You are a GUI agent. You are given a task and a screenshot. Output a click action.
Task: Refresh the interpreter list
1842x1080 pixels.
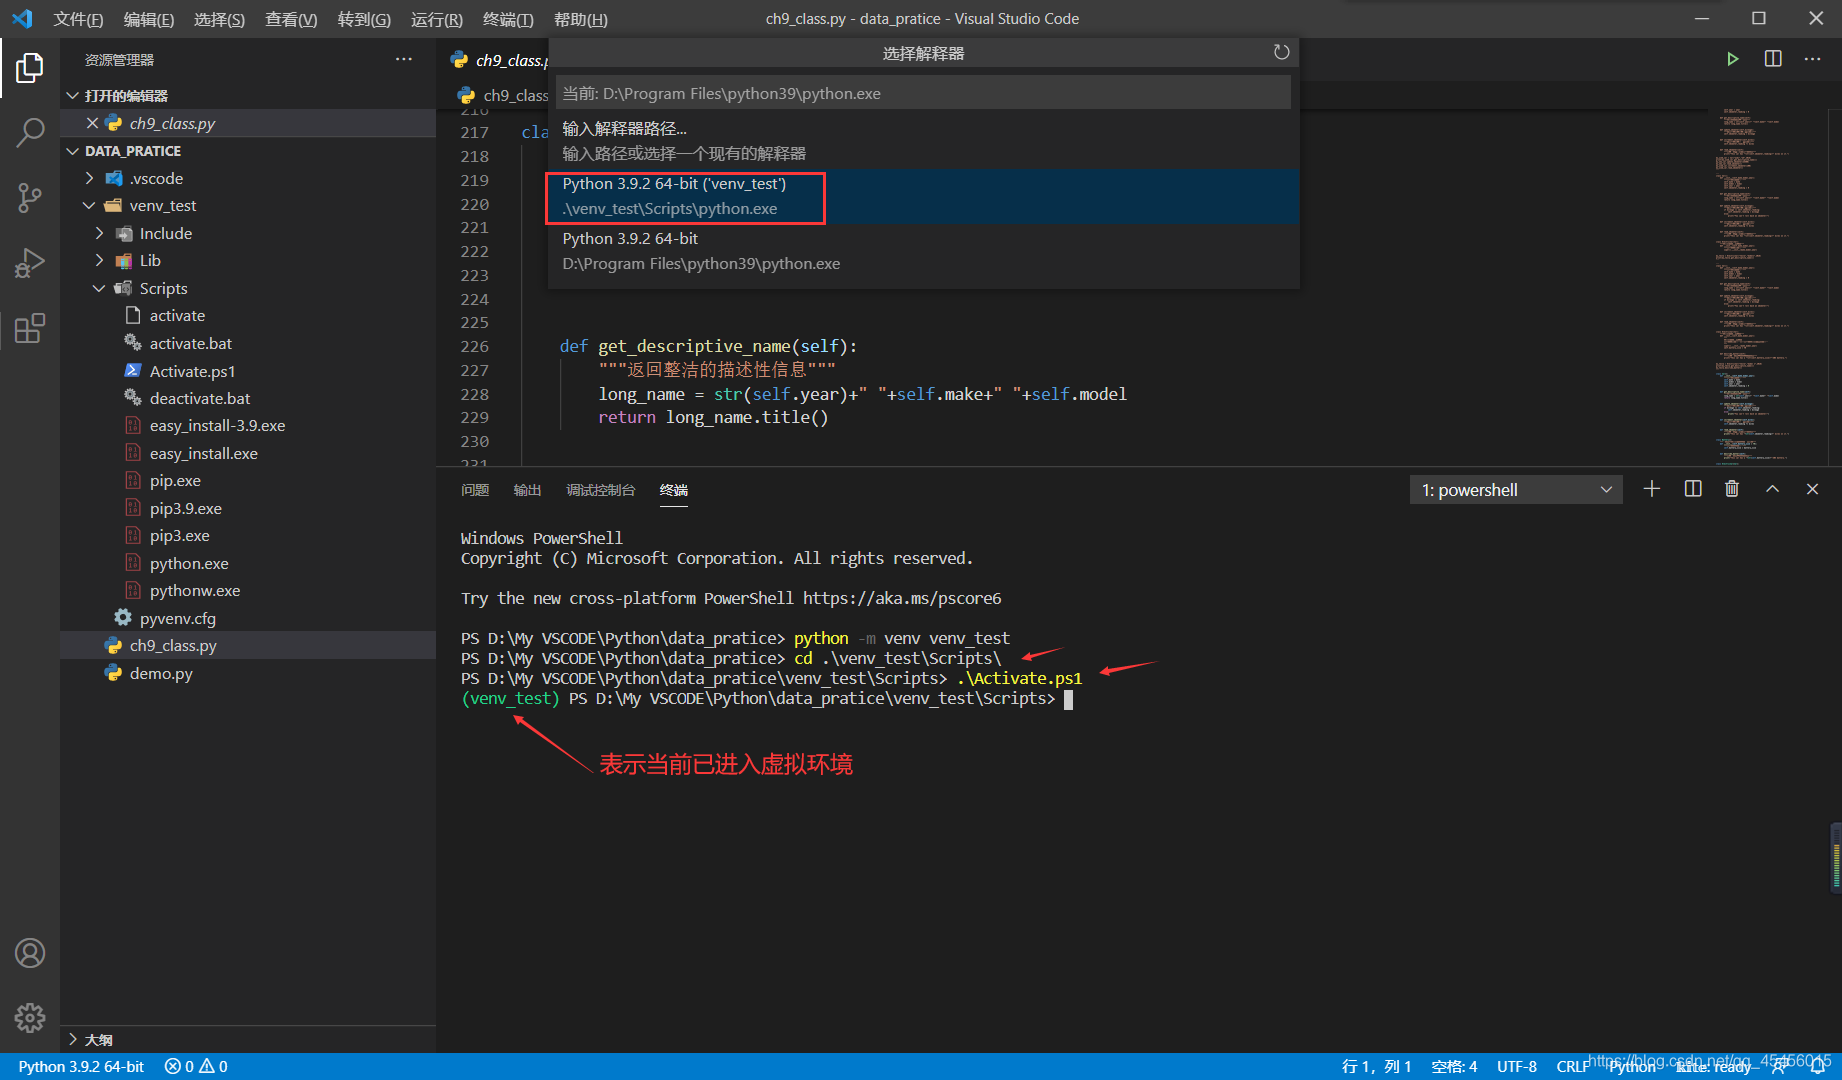click(1281, 52)
